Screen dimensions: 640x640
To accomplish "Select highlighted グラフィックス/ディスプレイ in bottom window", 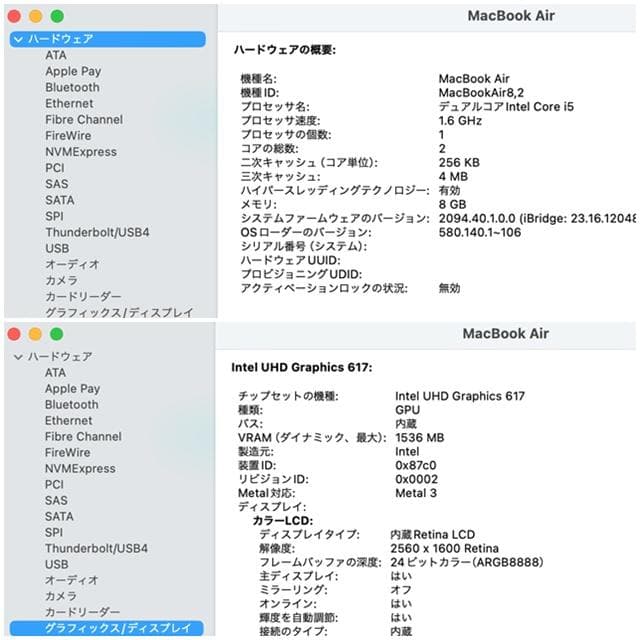I will [x=107, y=628].
